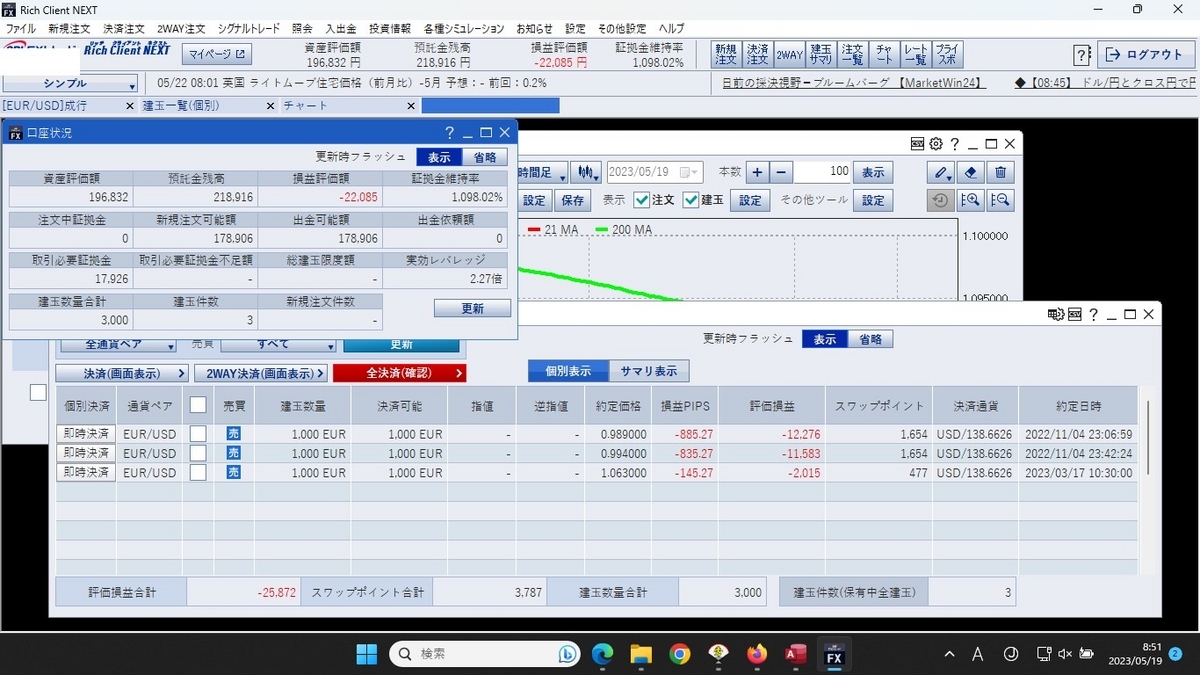The width and height of the screenshot is (1200, 675).
Task: Click the gear settings icon in chart window
Action: (936, 144)
